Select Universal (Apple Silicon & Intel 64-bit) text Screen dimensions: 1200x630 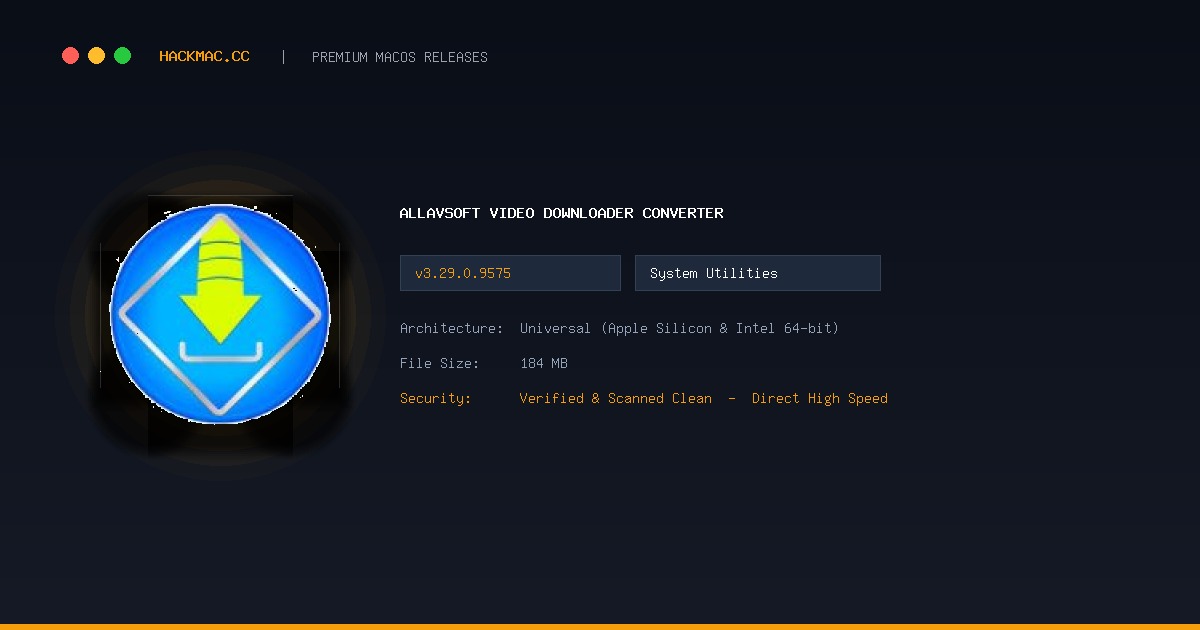679,328
